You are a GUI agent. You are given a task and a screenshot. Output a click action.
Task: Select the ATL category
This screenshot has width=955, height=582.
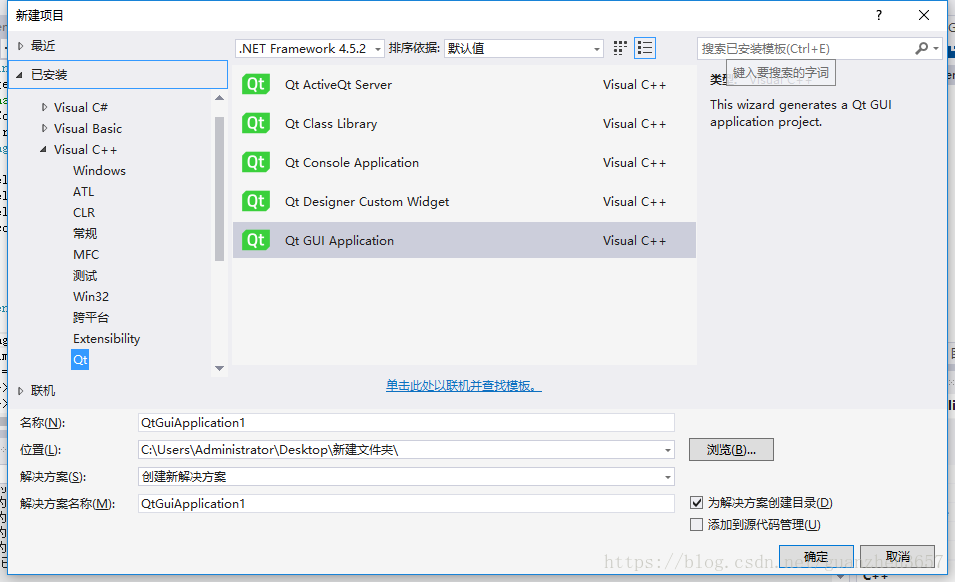[x=83, y=192]
